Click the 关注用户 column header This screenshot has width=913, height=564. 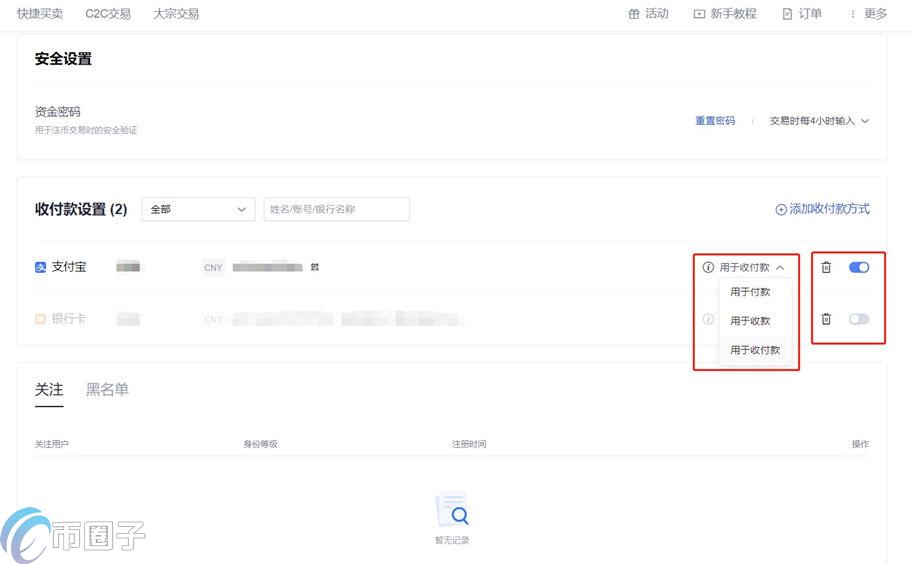pos(52,444)
